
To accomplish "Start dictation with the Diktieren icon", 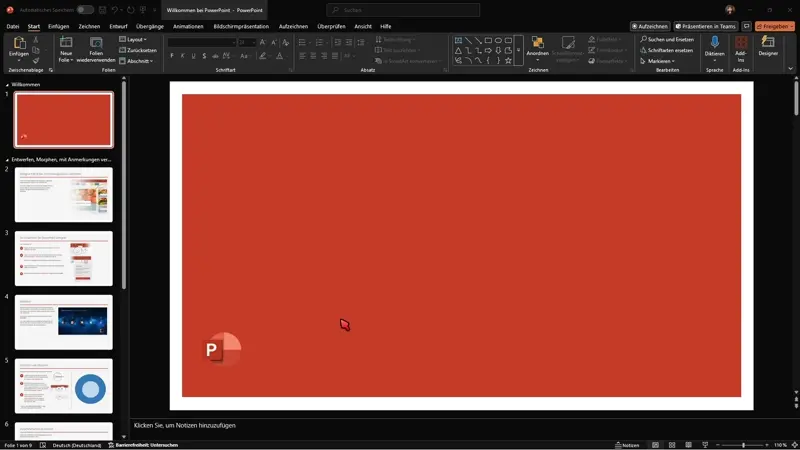I will [714, 44].
